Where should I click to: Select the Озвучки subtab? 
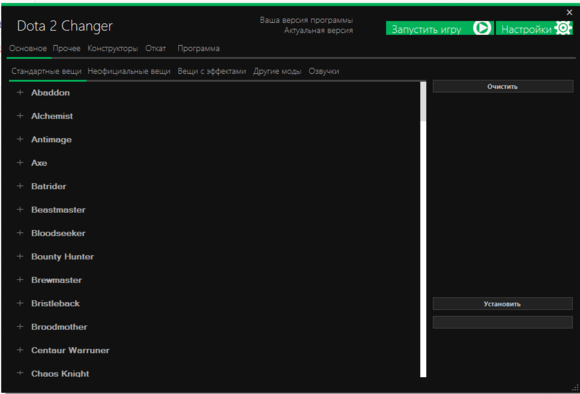coord(324,71)
